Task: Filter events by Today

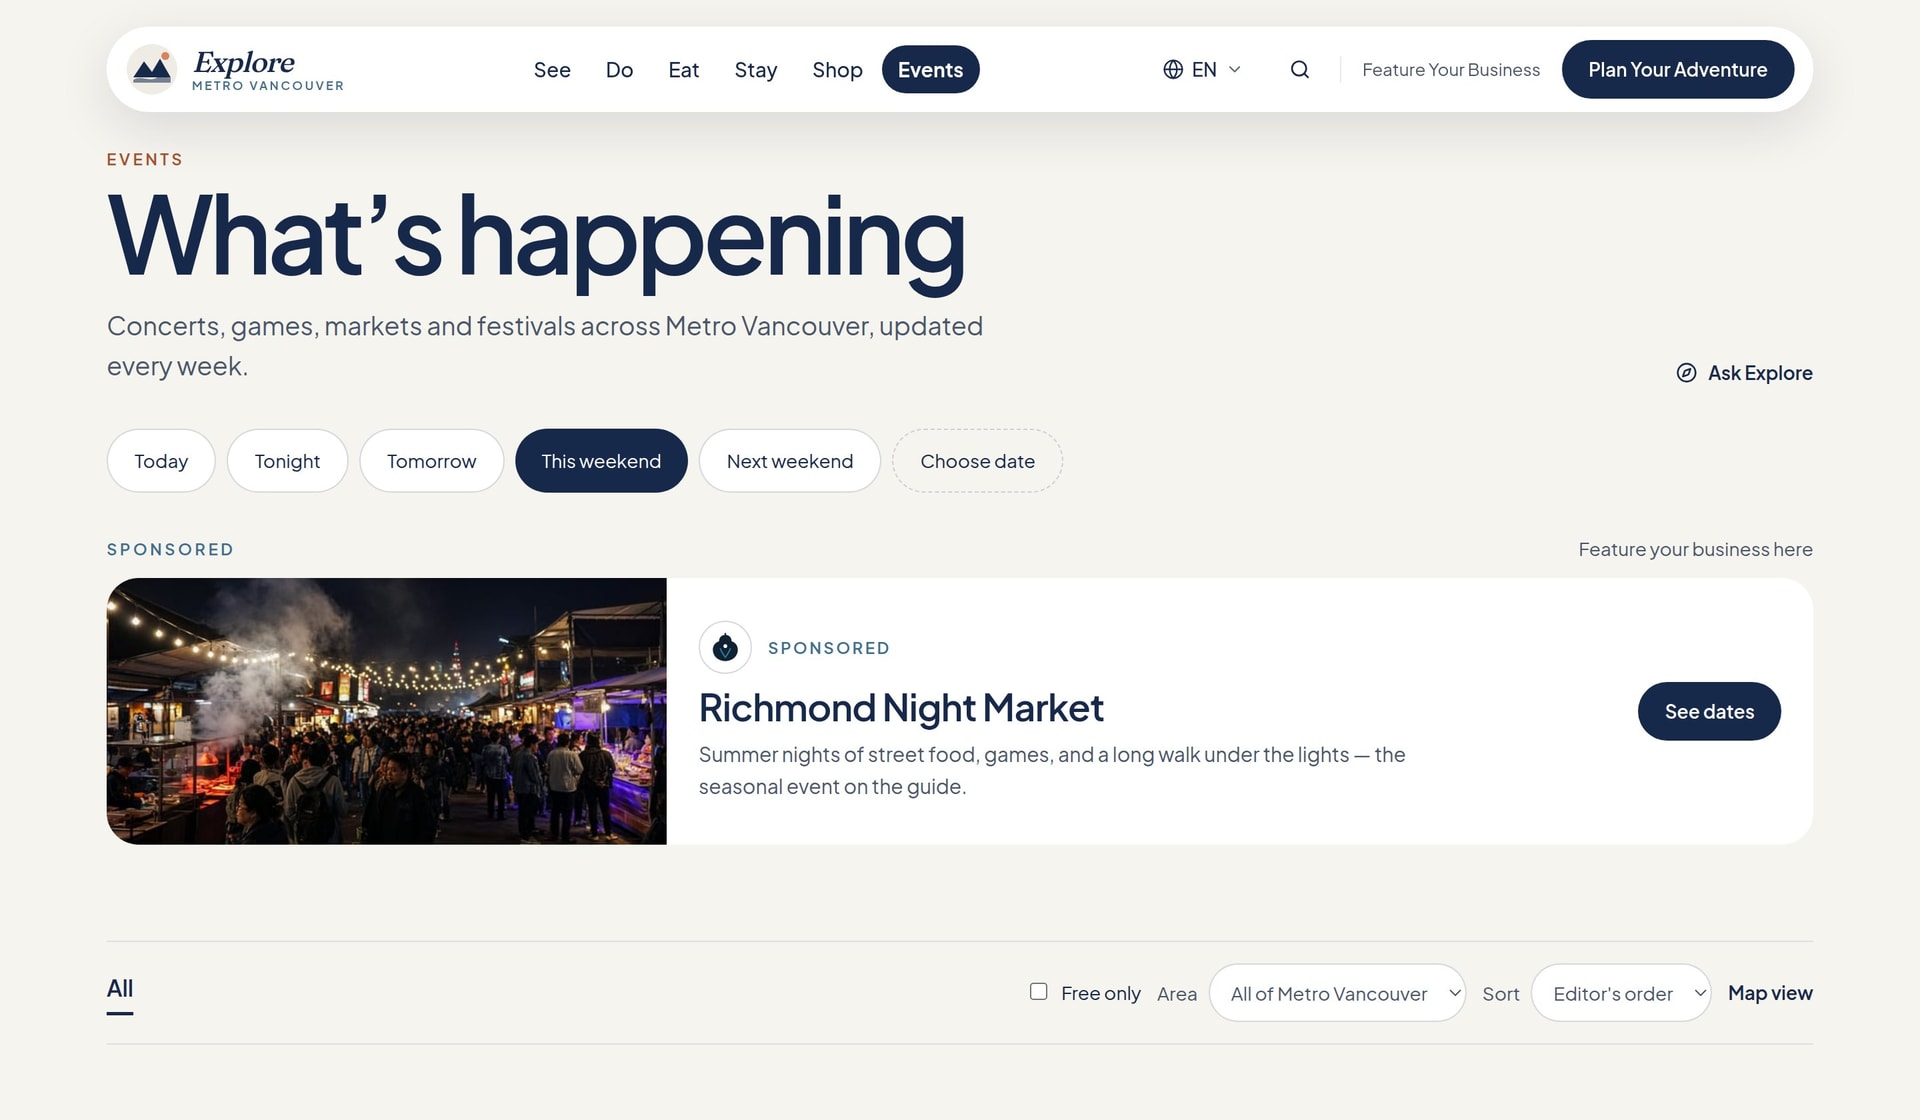Action: [161, 461]
